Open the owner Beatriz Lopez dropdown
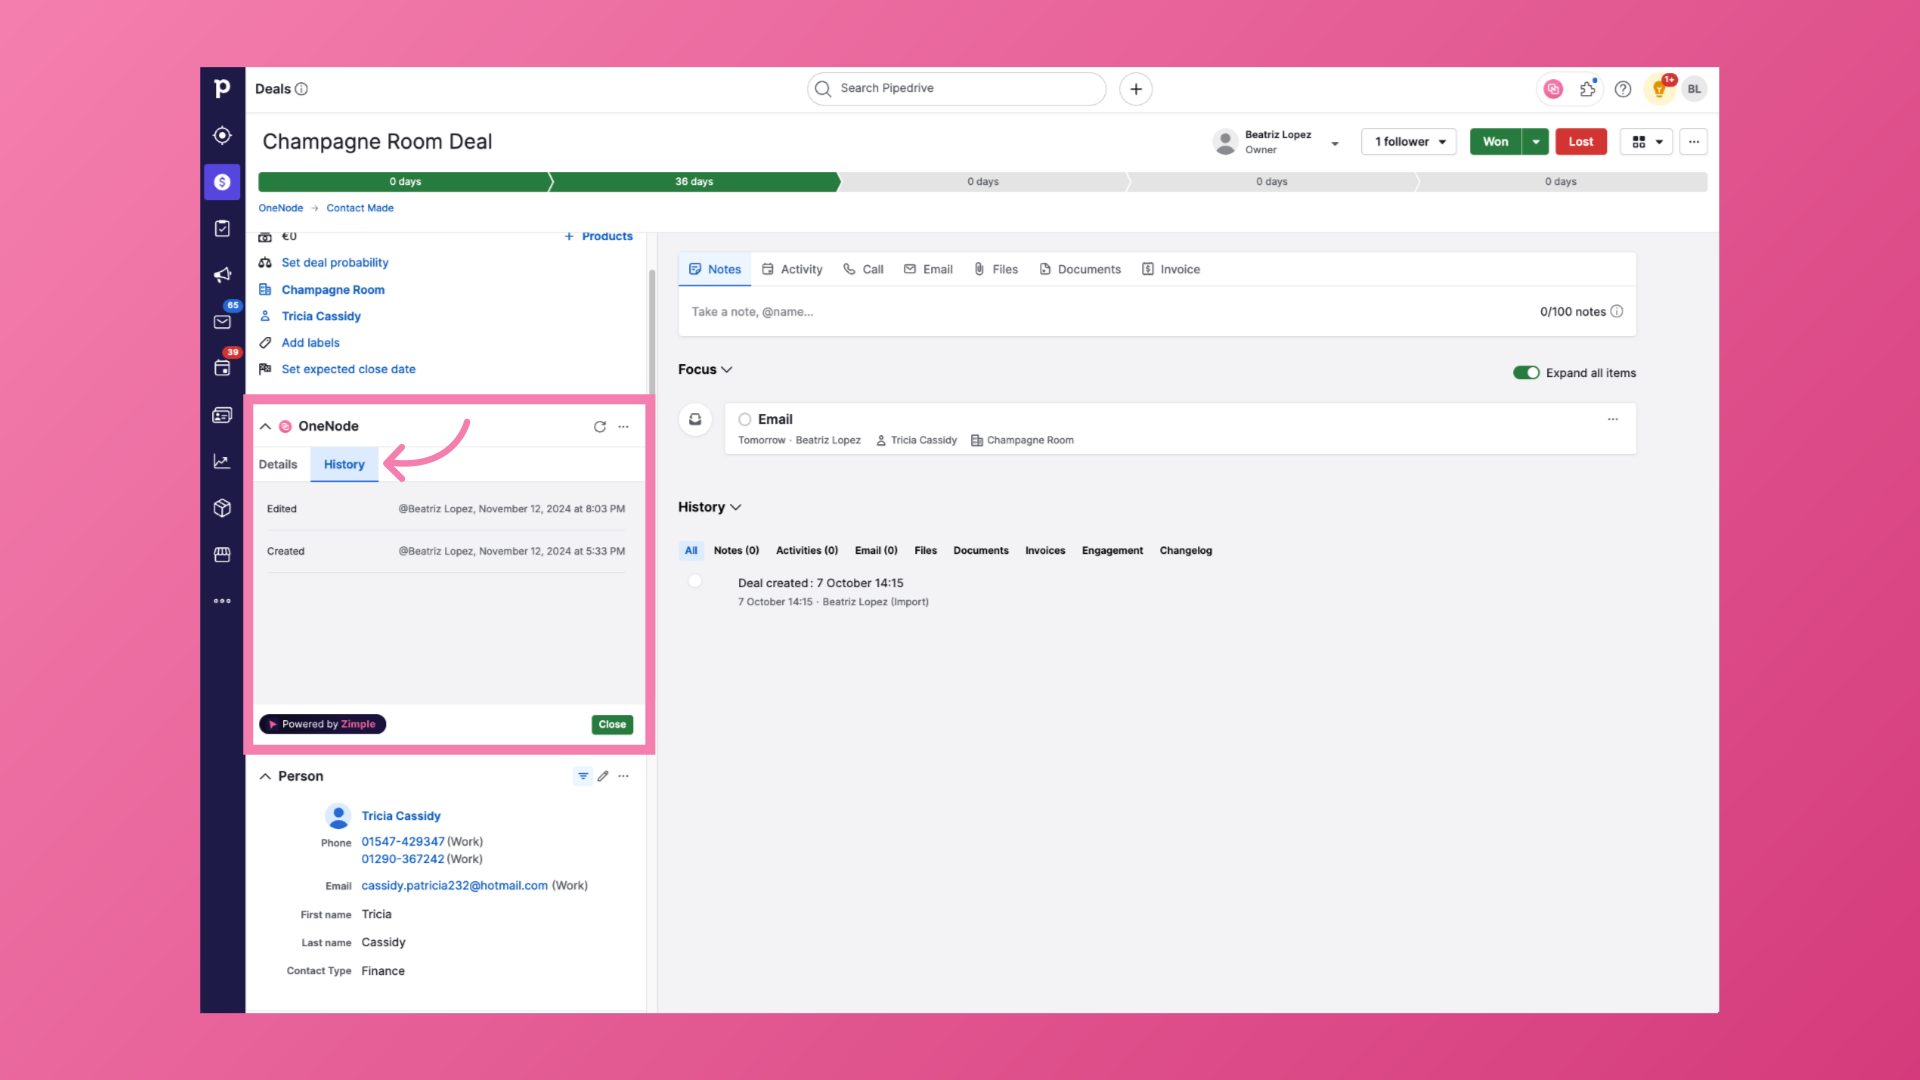Image resolution: width=1920 pixels, height=1080 pixels. click(x=1335, y=143)
